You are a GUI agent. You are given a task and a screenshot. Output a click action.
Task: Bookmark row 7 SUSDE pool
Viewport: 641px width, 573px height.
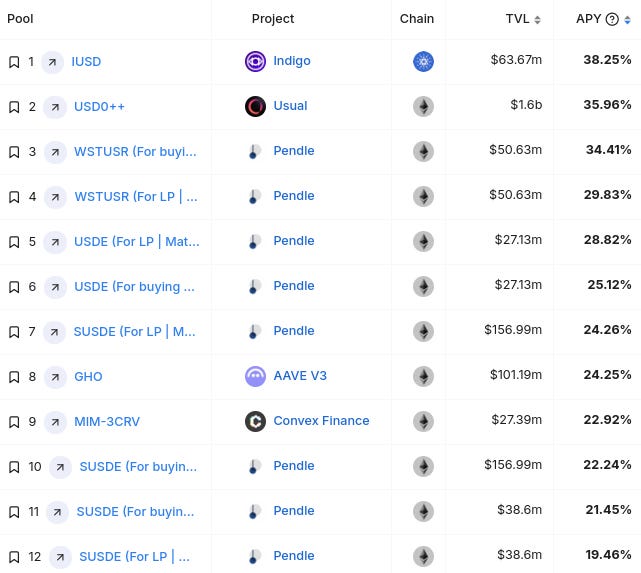(x=14, y=332)
